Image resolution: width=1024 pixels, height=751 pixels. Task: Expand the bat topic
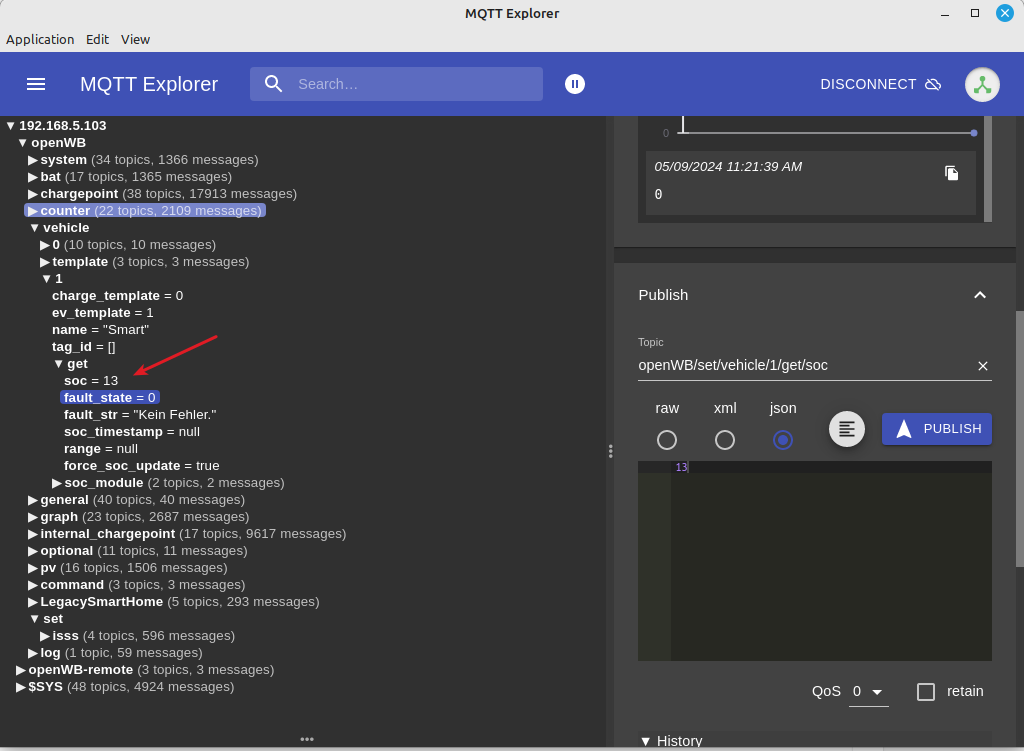tap(33, 177)
